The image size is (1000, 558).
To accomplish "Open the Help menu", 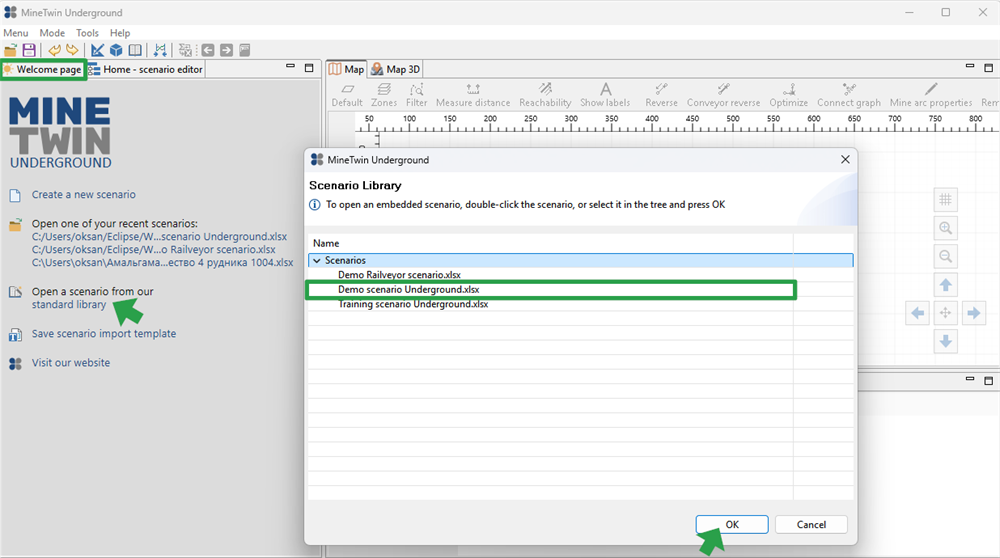I will (x=120, y=33).
